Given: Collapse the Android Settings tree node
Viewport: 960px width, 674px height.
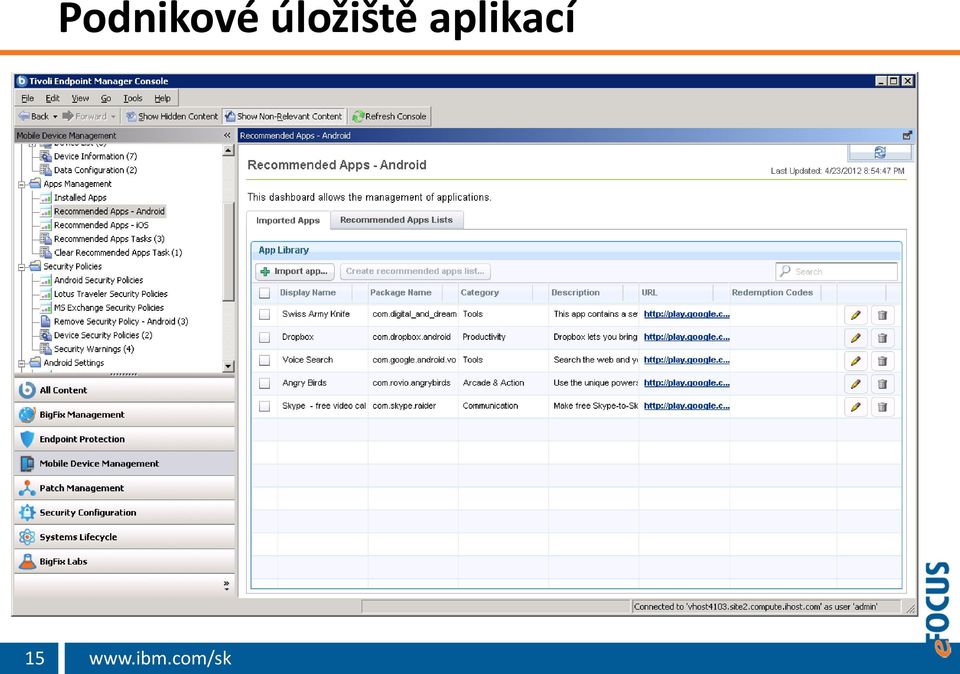Looking at the screenshot, I should point(22,362).
